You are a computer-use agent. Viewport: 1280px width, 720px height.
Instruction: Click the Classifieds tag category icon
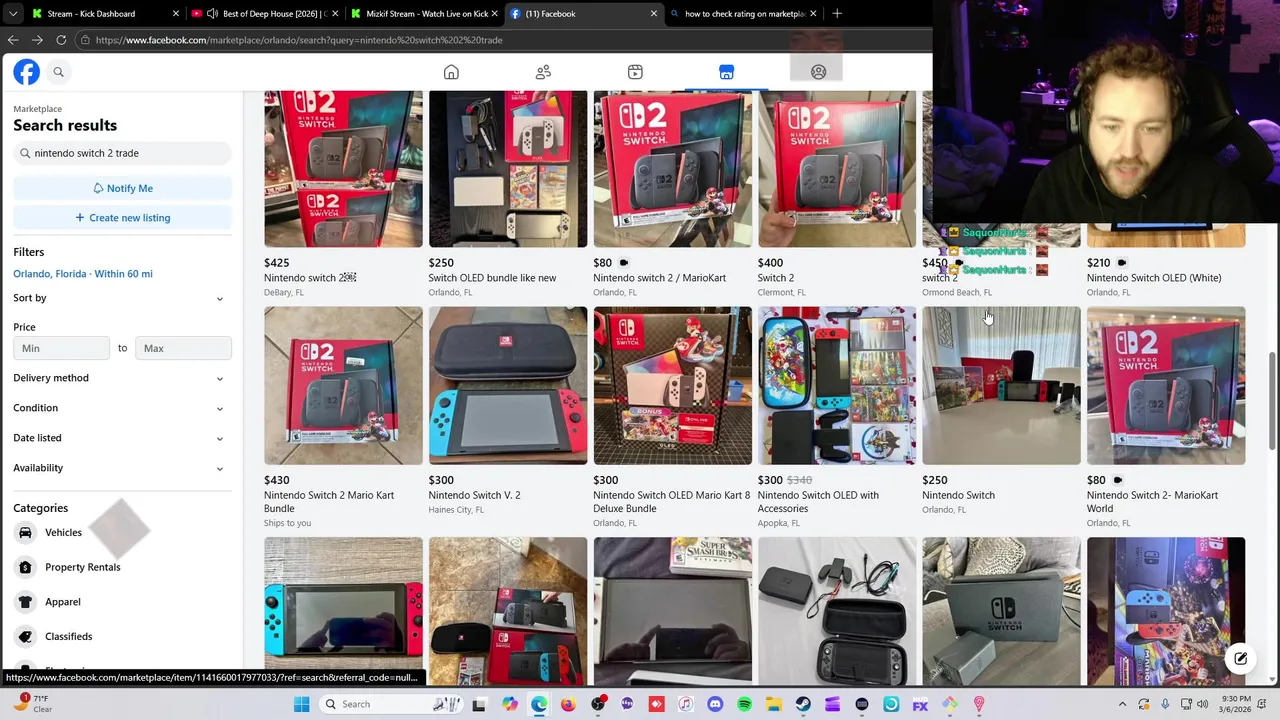click(25, 637)
